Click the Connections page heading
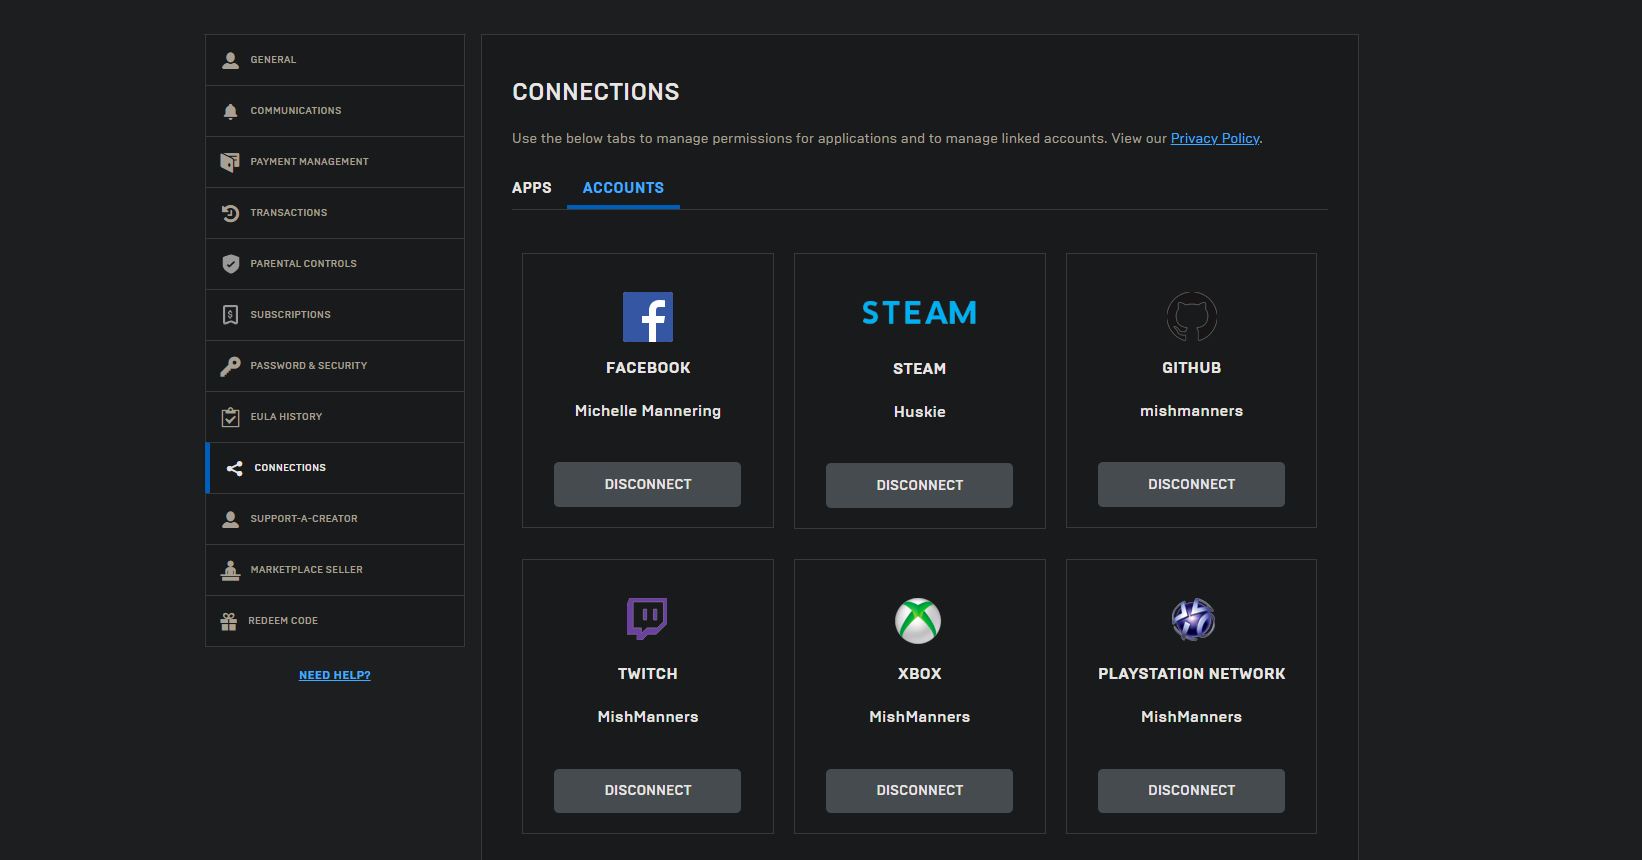Screen dimensions: 1642x860 [596, 92]
